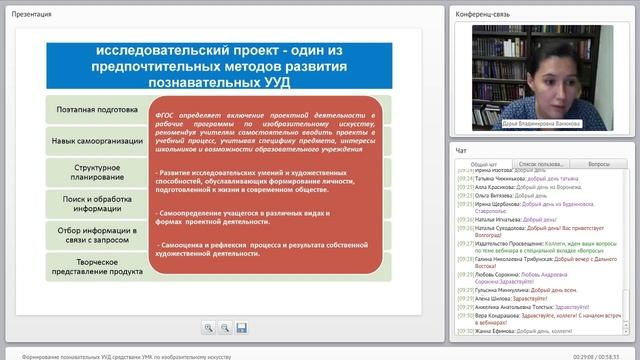Select the Структурное планирование slide item
The height and width of the screenshot is (360, 640).
97,172
